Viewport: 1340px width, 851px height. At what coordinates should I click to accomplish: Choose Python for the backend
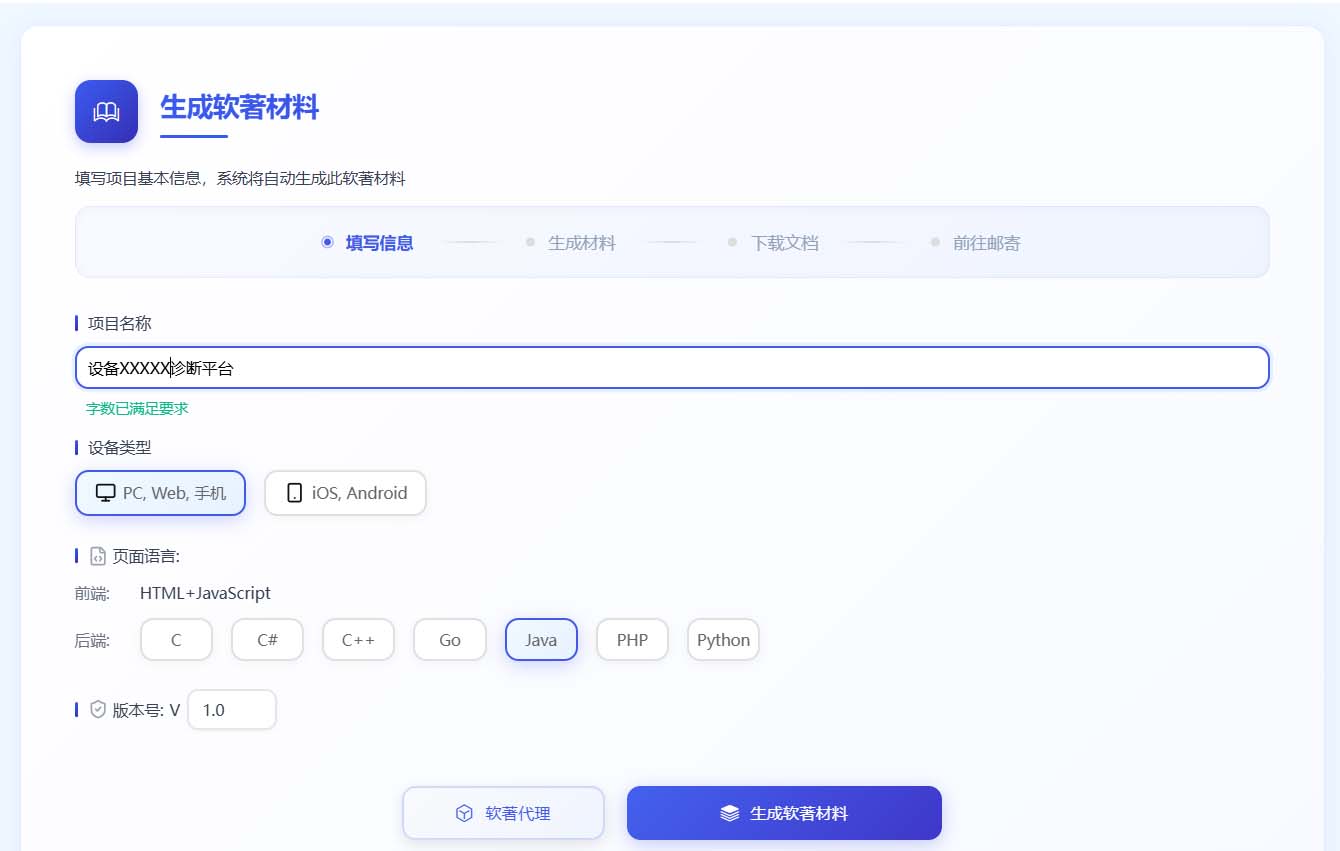[723, 639]
